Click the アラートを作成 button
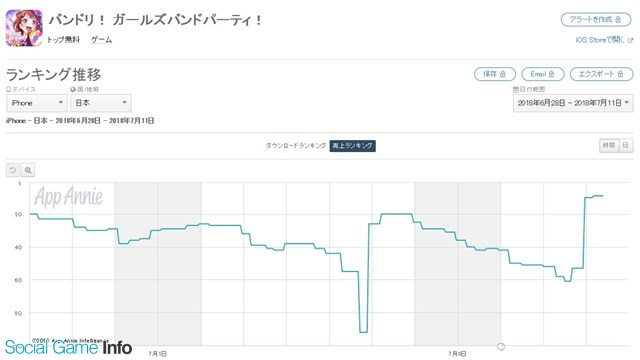This screenshot has width=640, height=360. 596,19
